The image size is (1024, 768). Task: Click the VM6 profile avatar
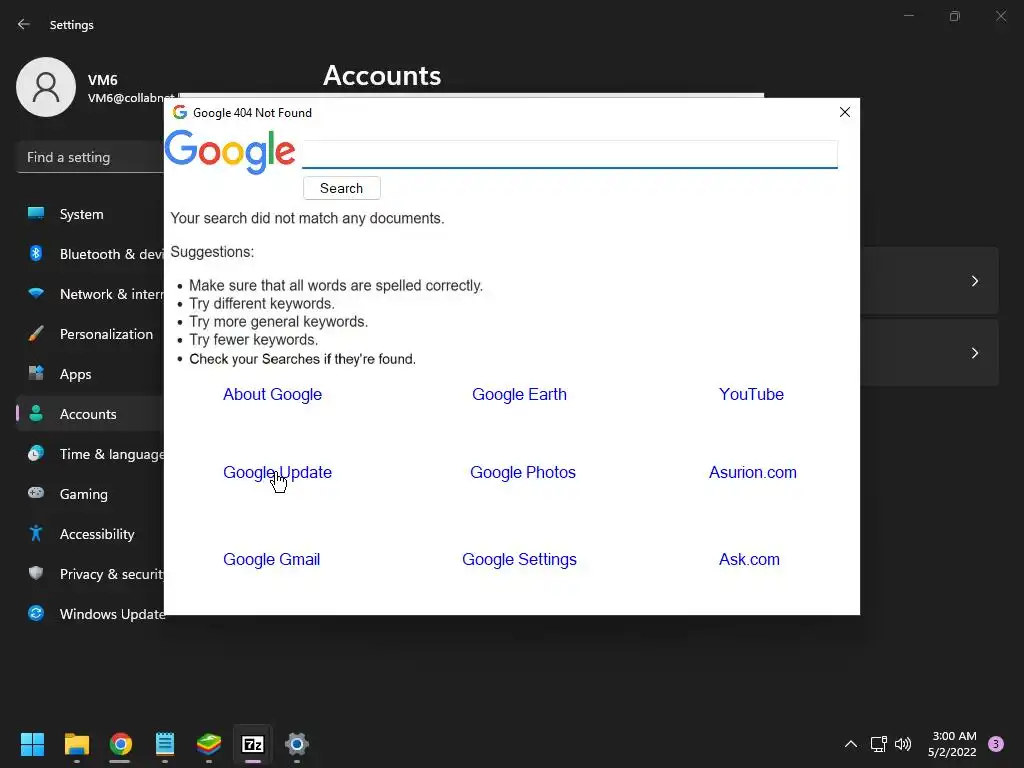click(46, 87)
